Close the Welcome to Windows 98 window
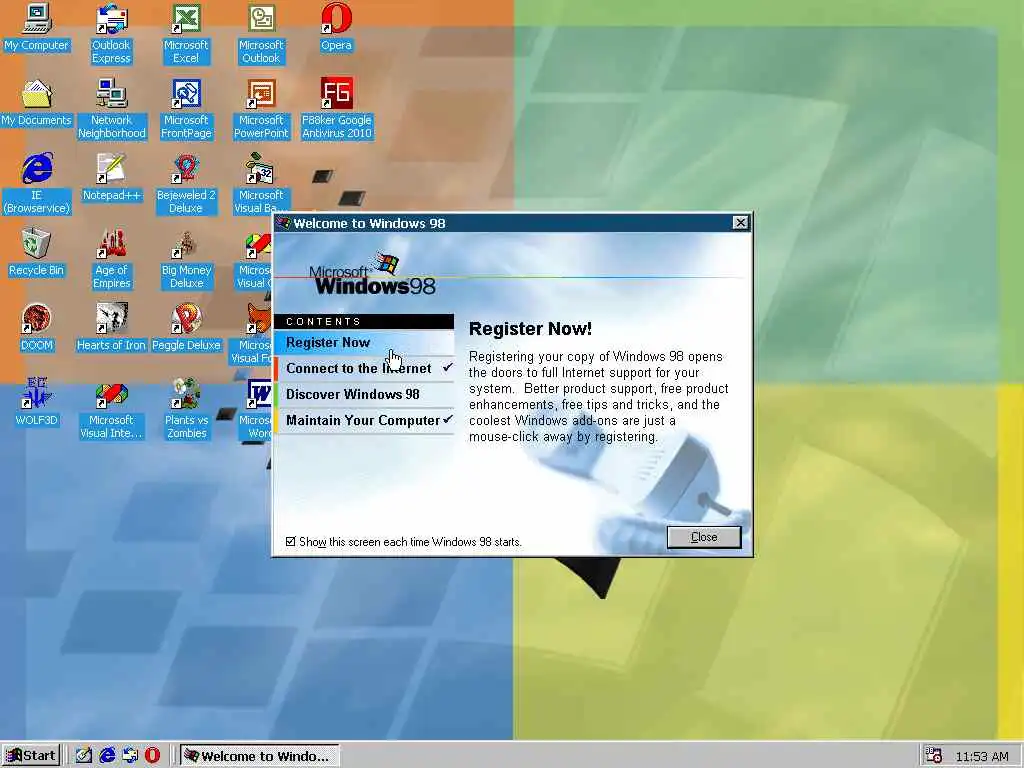The height and width of the screenshot is (768, 1024). pyautogui.click(x=741, y=223)
